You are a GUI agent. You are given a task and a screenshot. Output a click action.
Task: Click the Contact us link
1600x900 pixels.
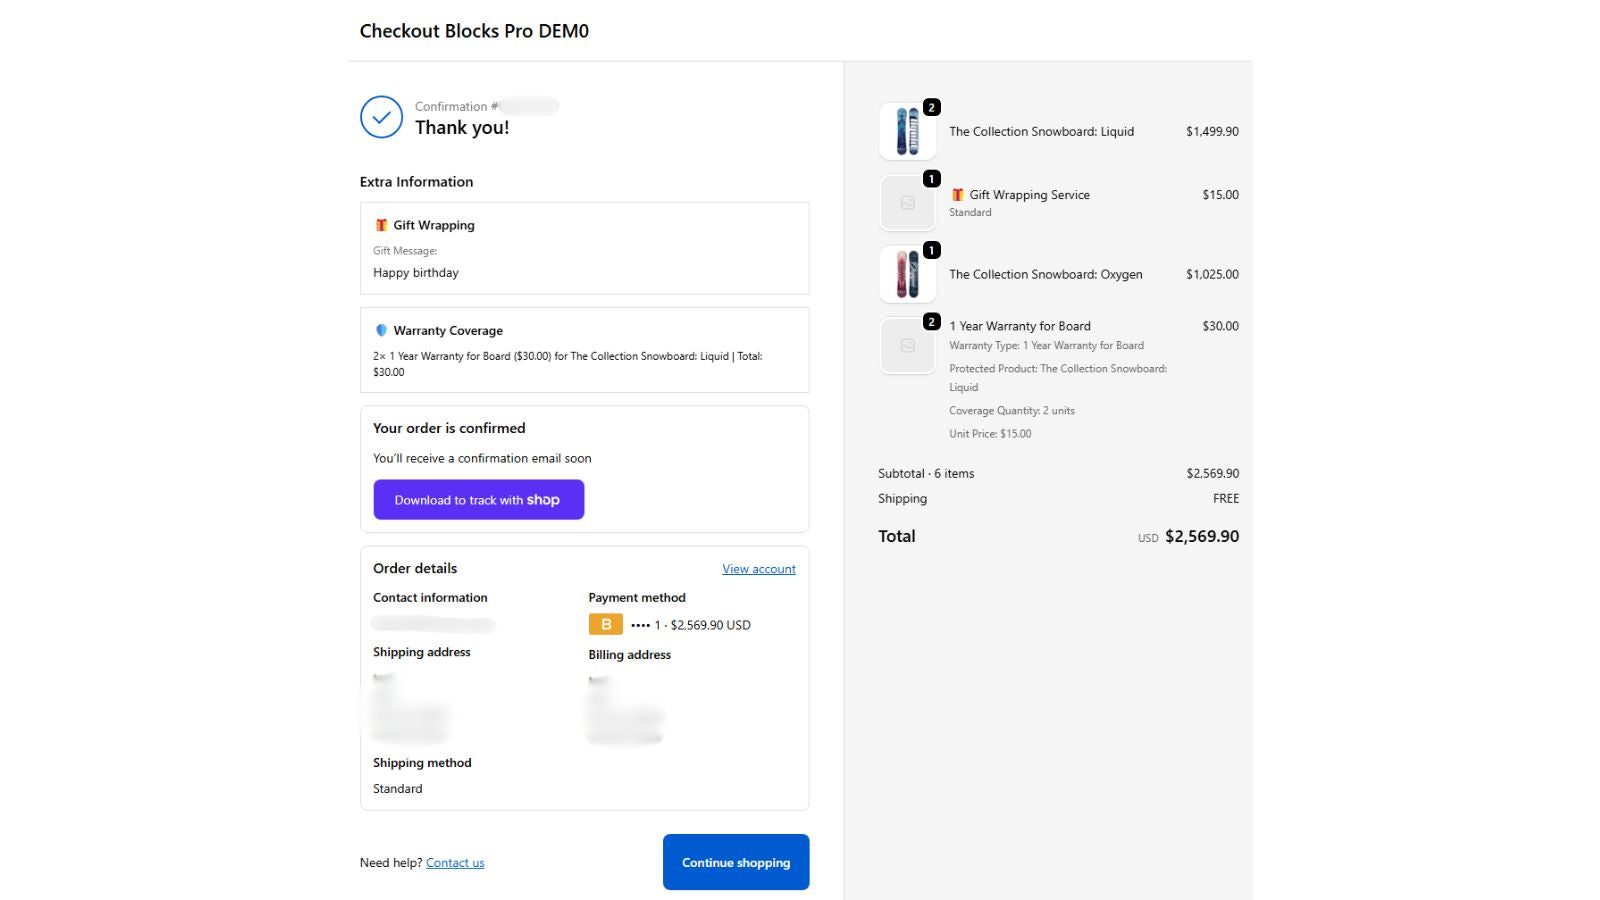click(x=454, y=862)
